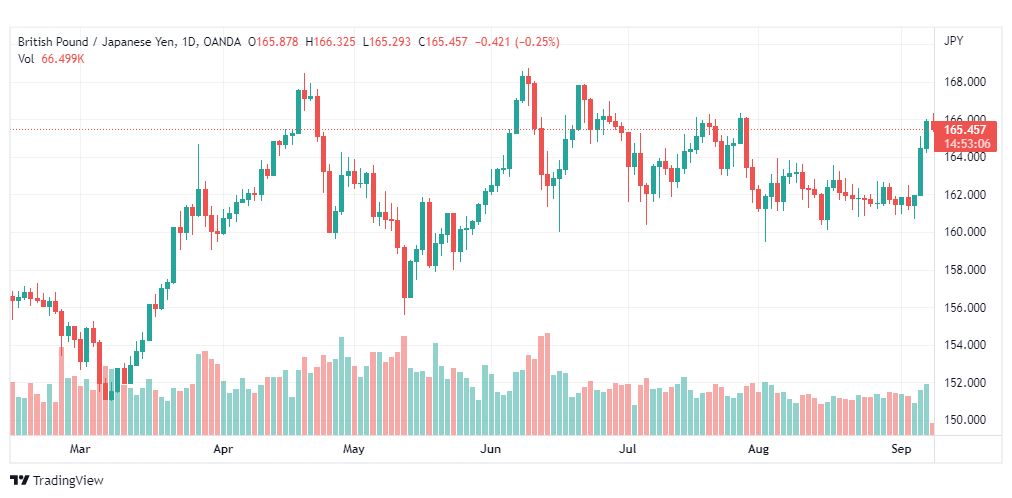
Task: Click the Sep label on time axis
Action: click(901, 449)
